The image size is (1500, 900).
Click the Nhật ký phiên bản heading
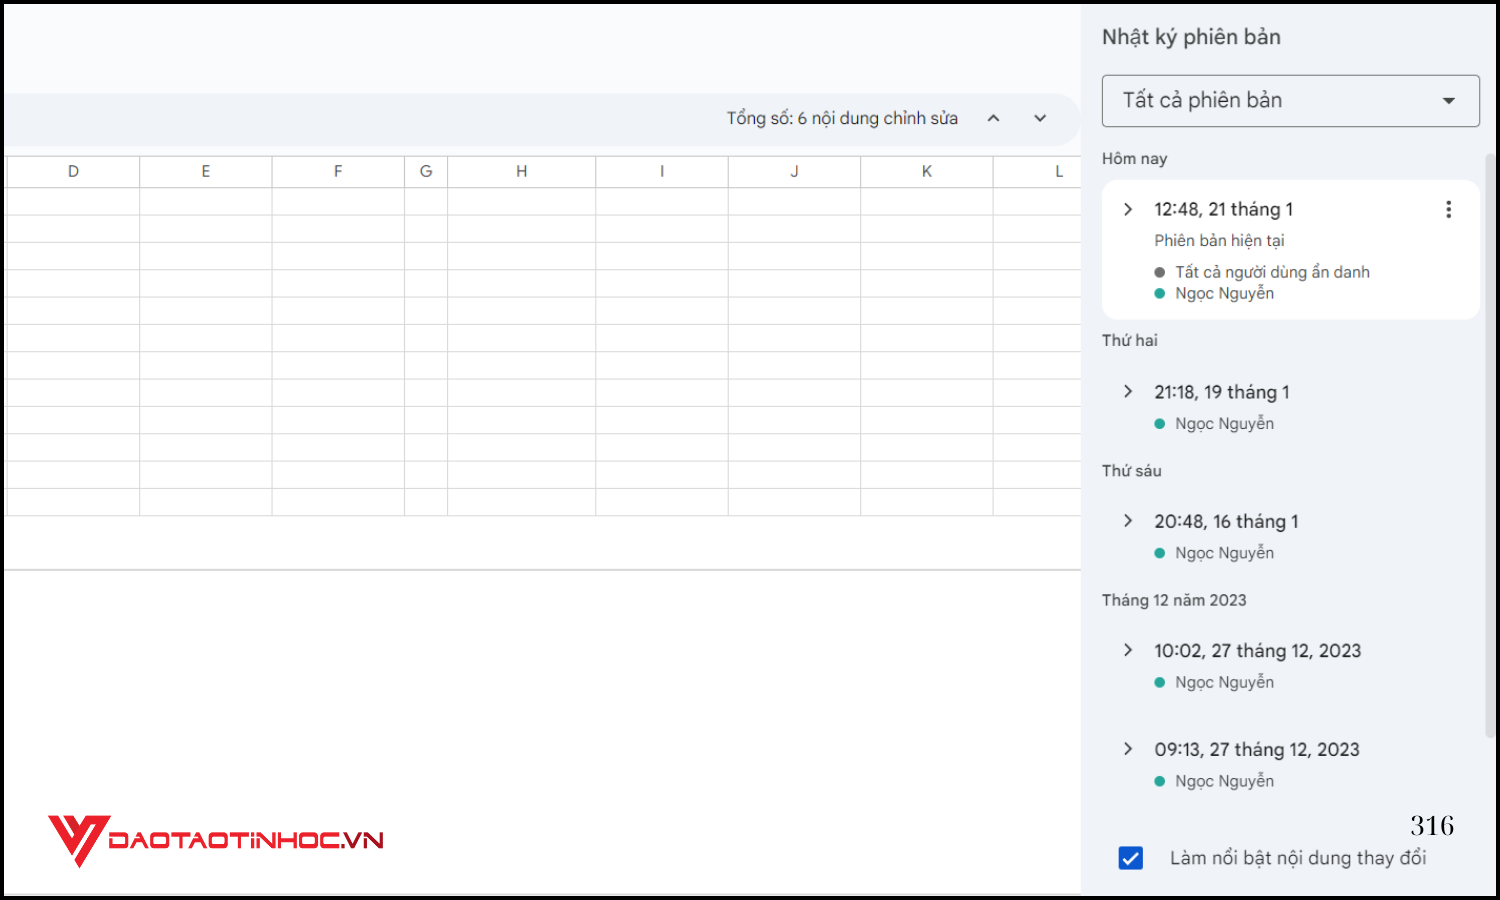click(x=1191, y=36)
